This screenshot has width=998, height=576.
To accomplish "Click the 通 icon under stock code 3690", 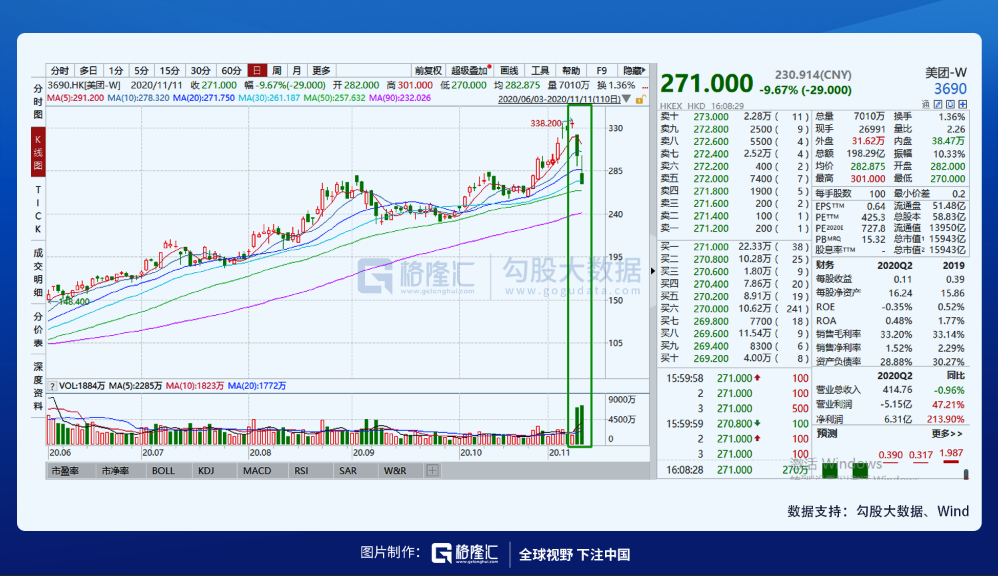I will coord(925,104).
